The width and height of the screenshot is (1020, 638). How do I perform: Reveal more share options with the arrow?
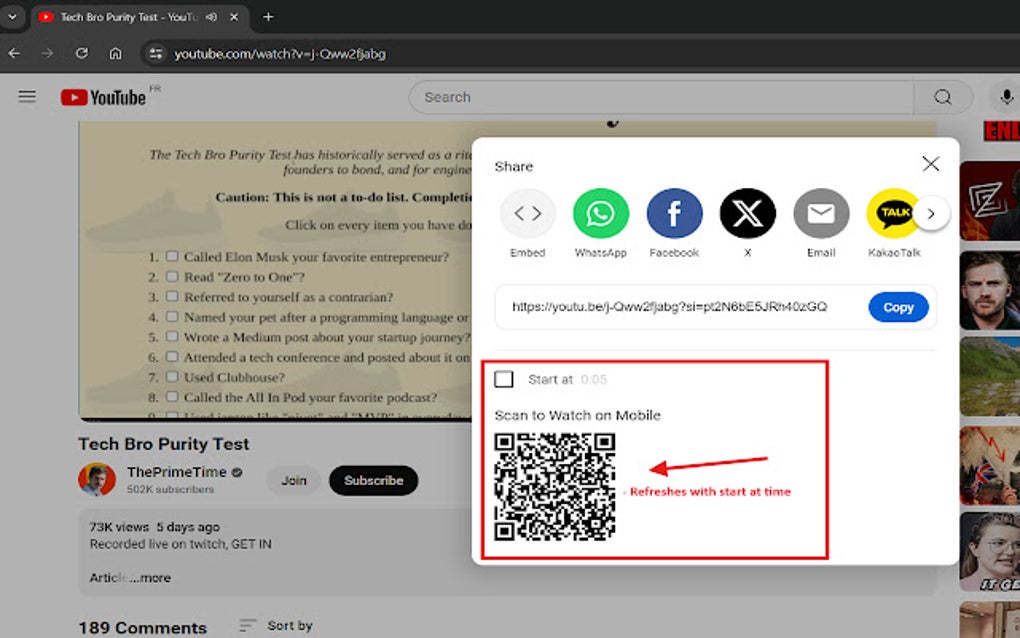(931, 213)
